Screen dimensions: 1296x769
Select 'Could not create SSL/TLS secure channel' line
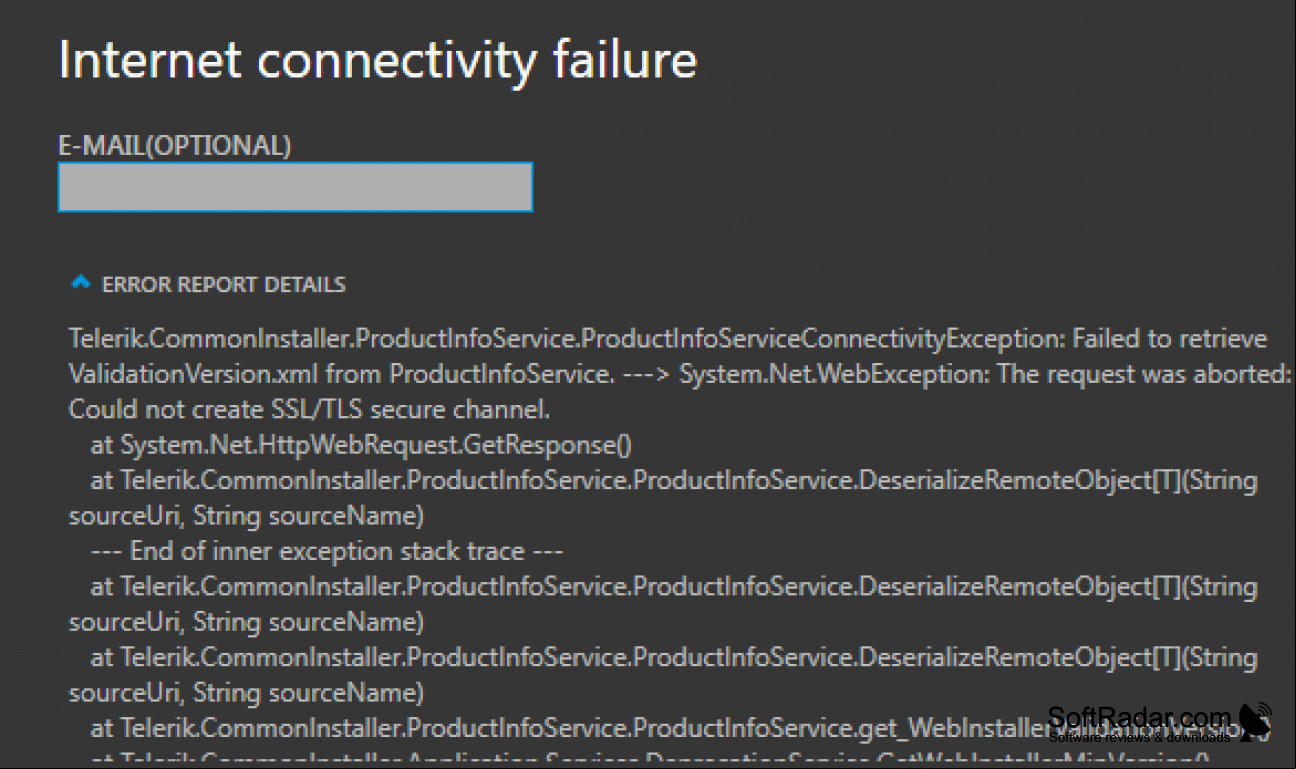[x=309, y=410]
